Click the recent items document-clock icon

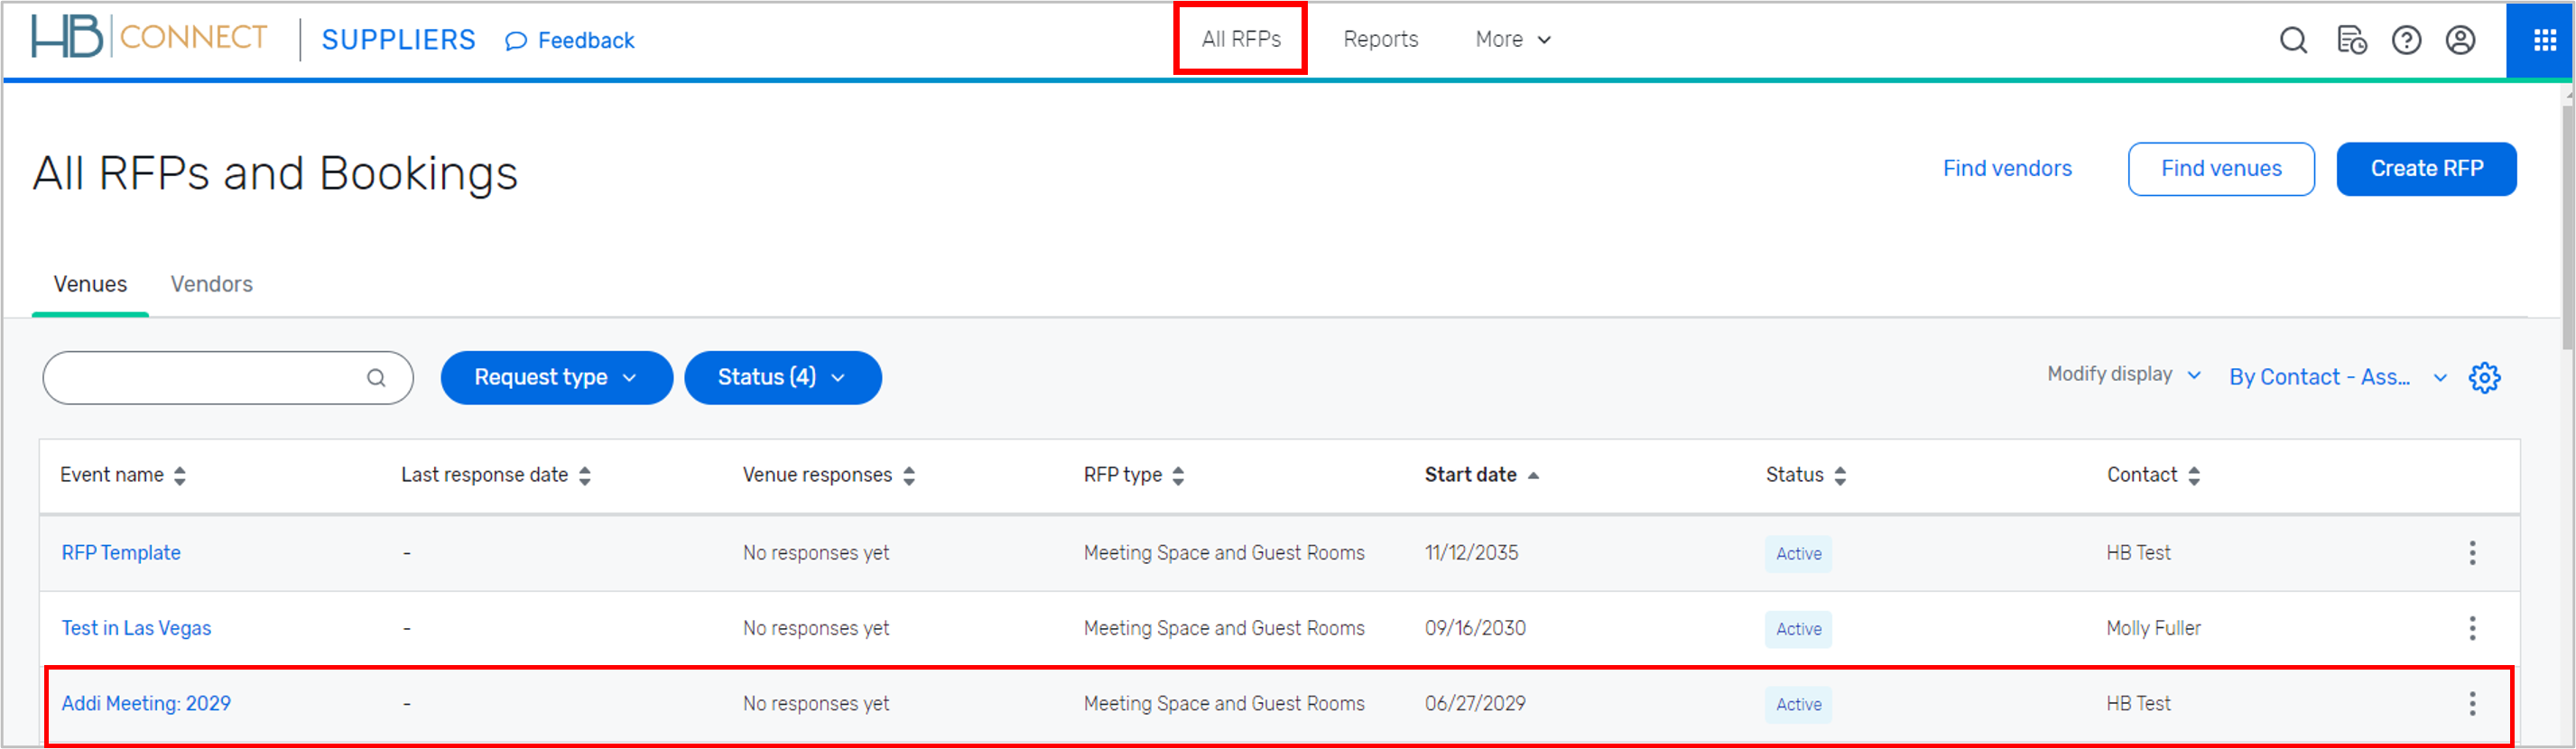tap(2351, 40)
